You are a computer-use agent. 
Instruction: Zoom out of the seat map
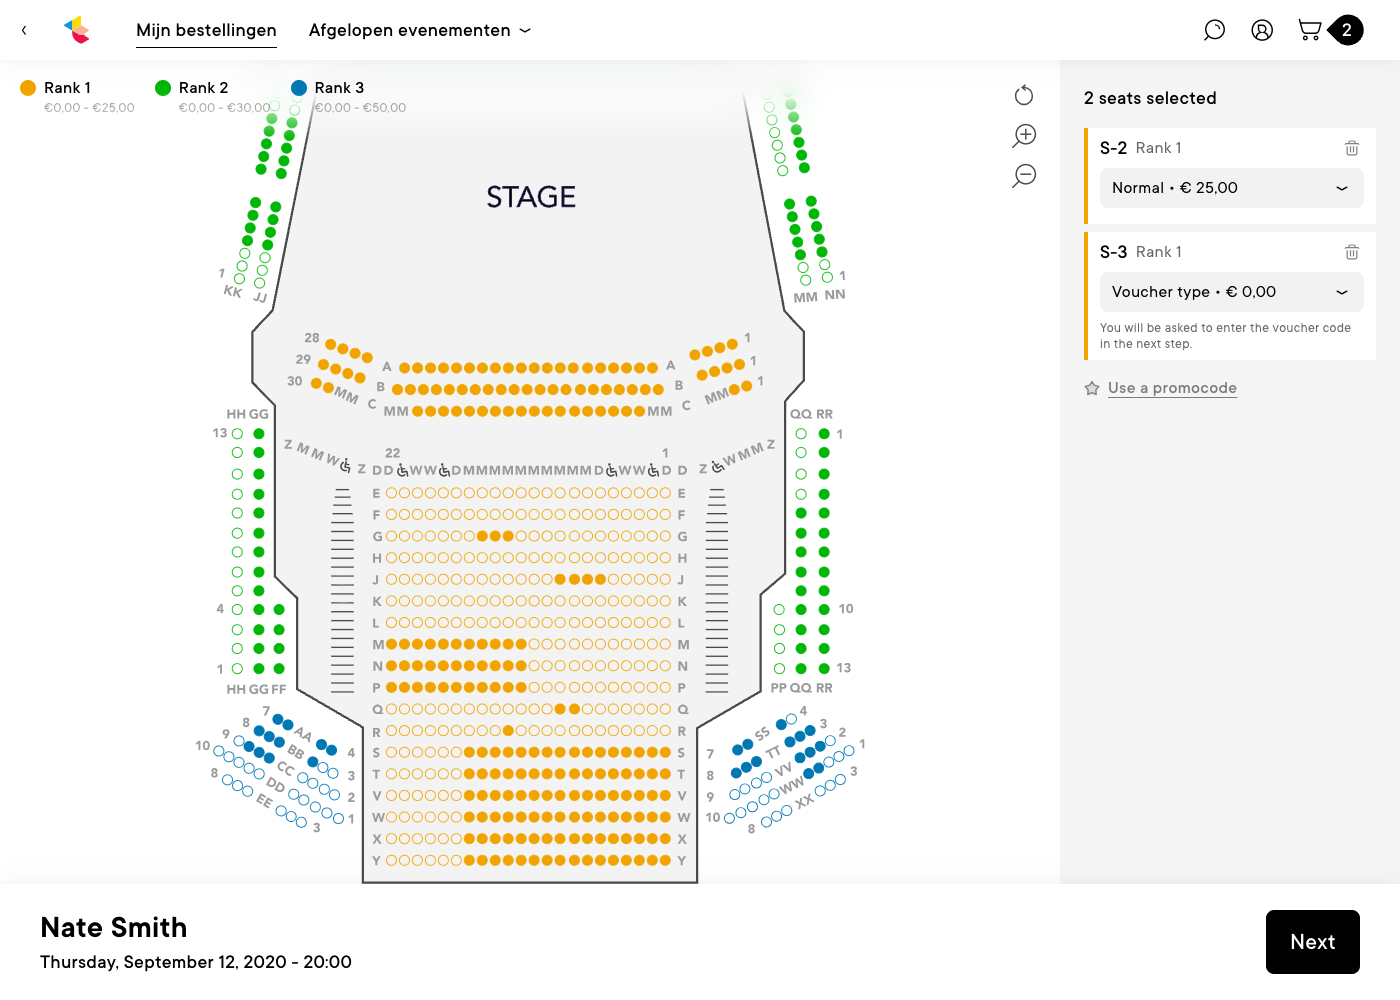1024,176
